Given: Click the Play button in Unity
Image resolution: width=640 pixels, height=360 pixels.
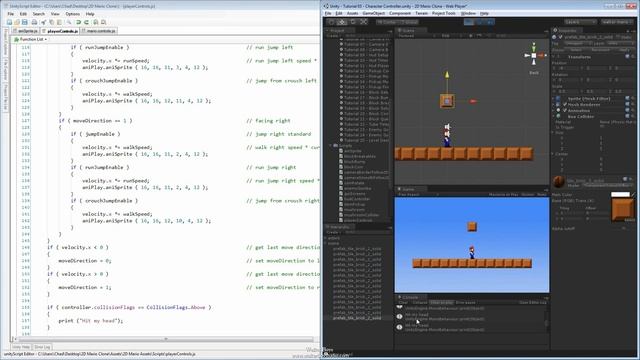Looking at the screenshot, I should coord(469,22).
